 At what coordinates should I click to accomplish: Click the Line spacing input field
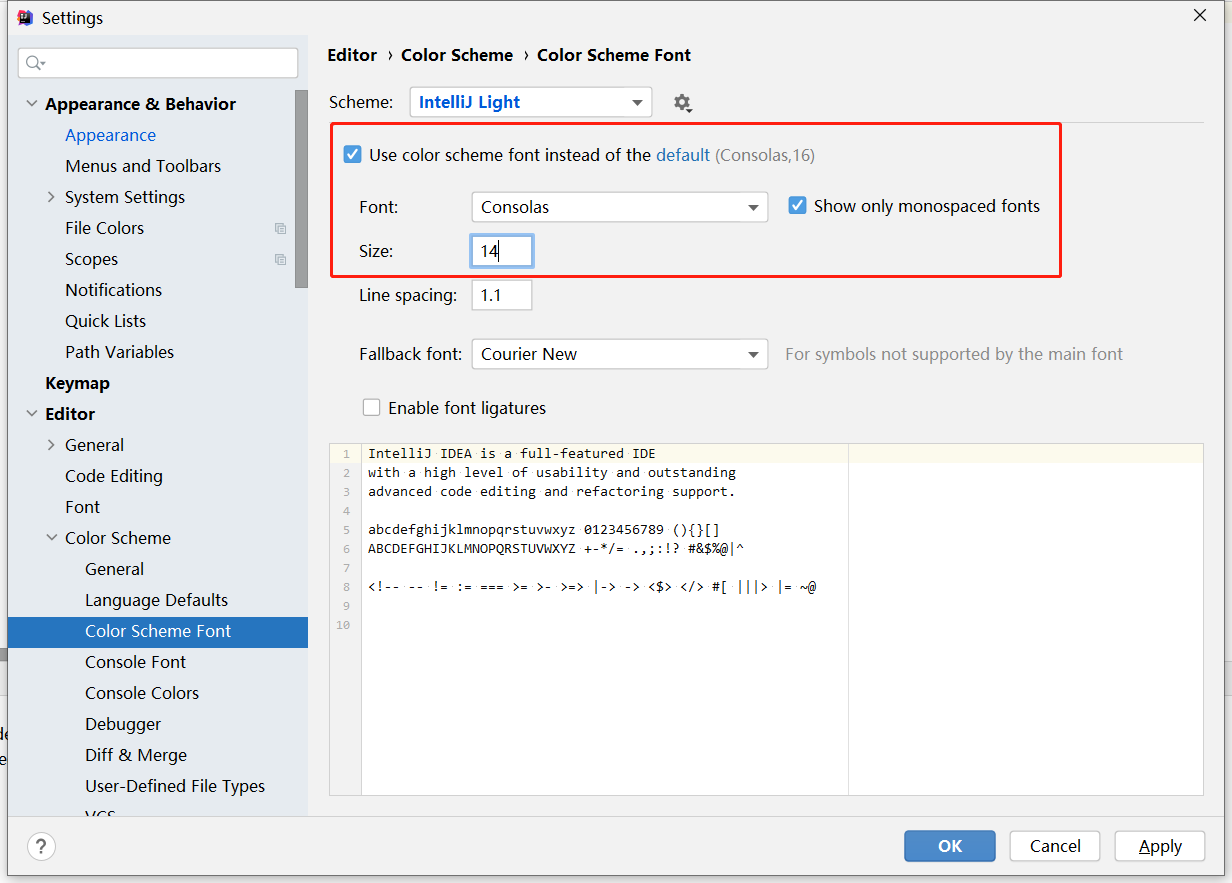tap(501, 295)
